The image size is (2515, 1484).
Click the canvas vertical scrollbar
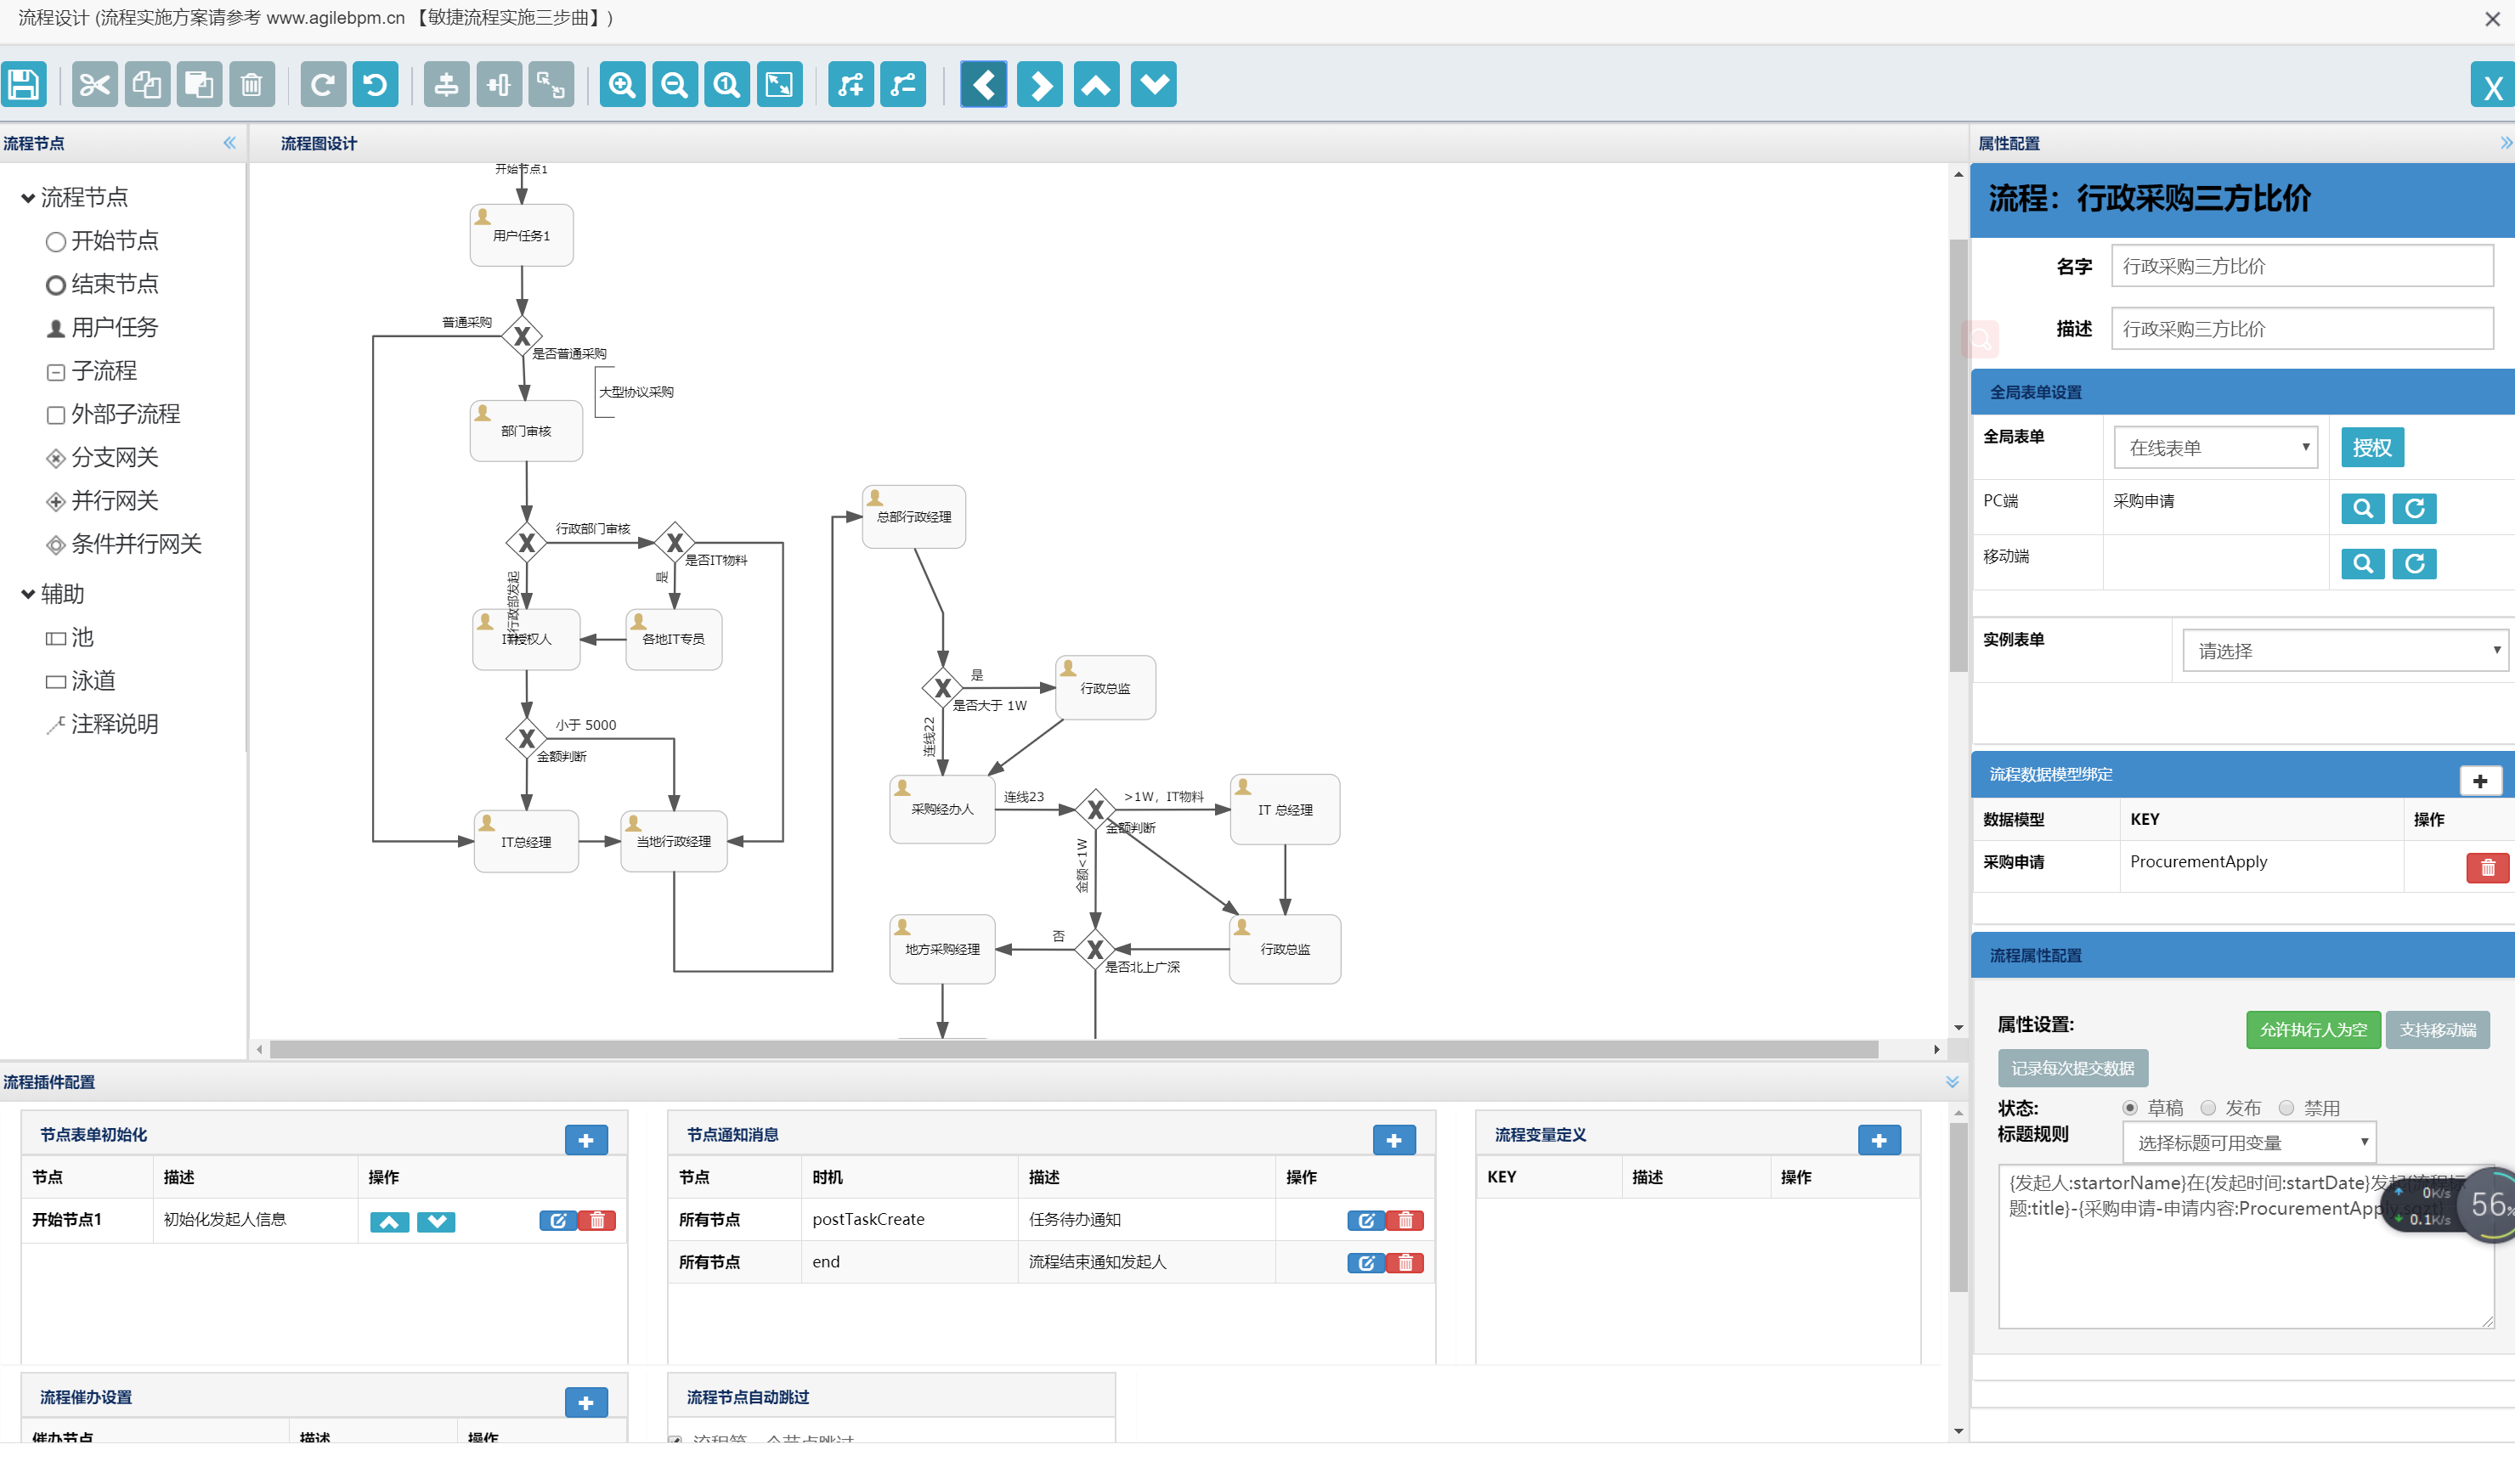(1958, 455)
